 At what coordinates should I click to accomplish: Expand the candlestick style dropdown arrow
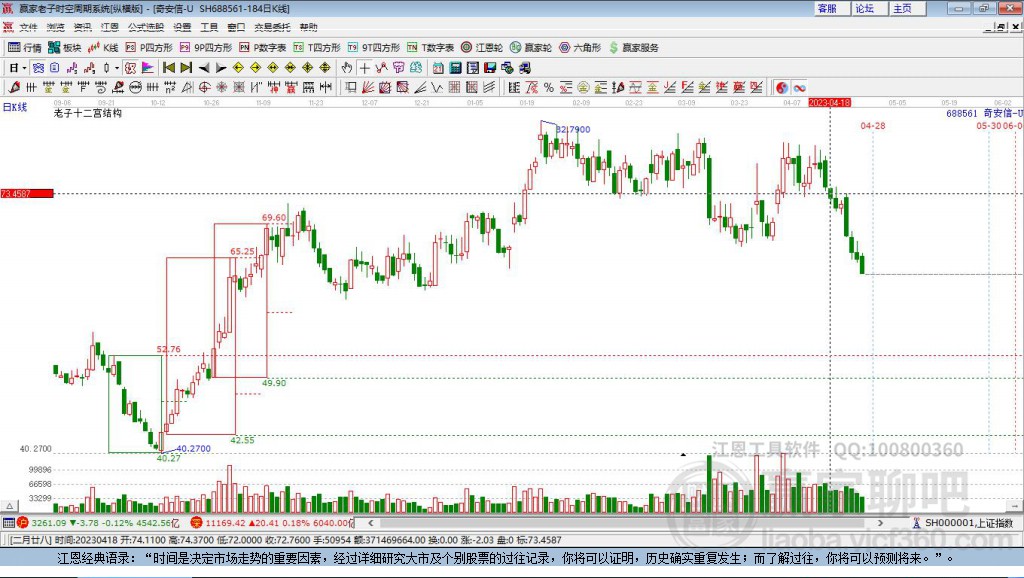[116, 67]
